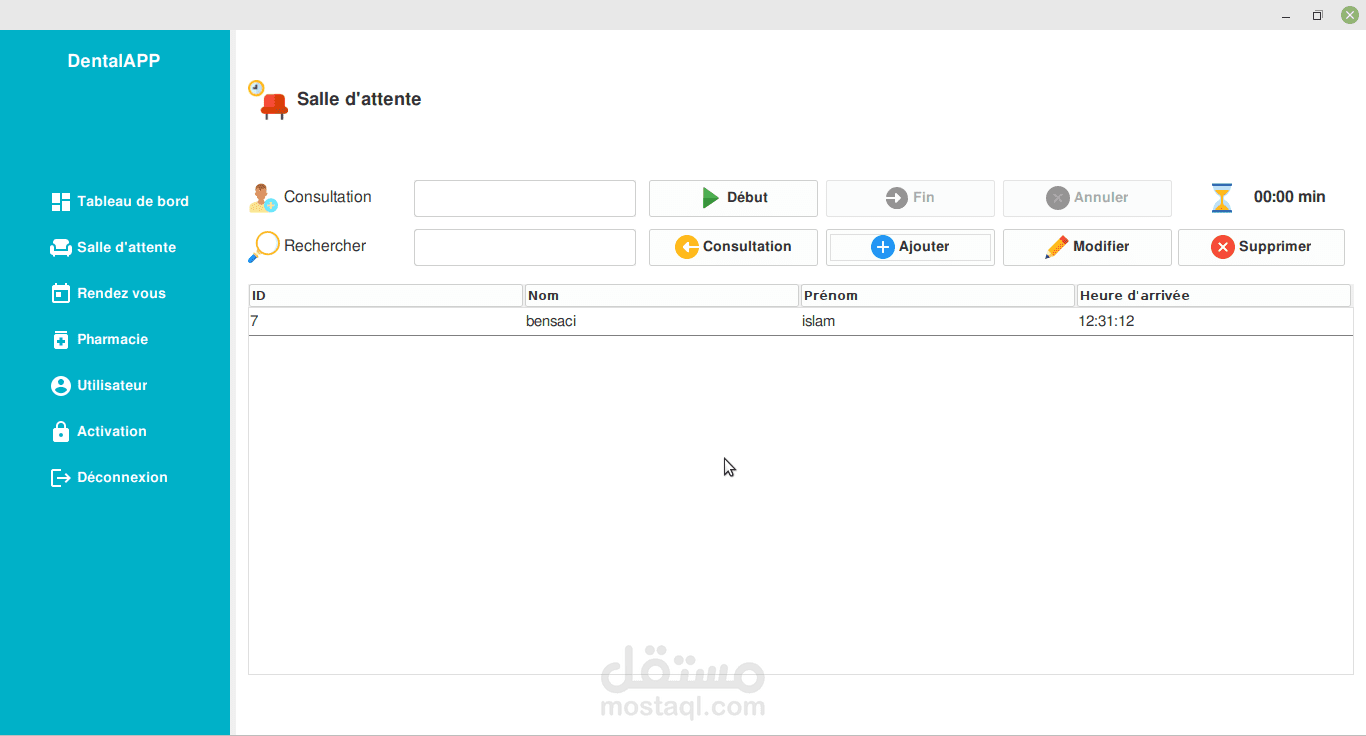Screen dimensions: 1366x736
Task: Select the cell reading bensaci
Action: coord(662,321)
